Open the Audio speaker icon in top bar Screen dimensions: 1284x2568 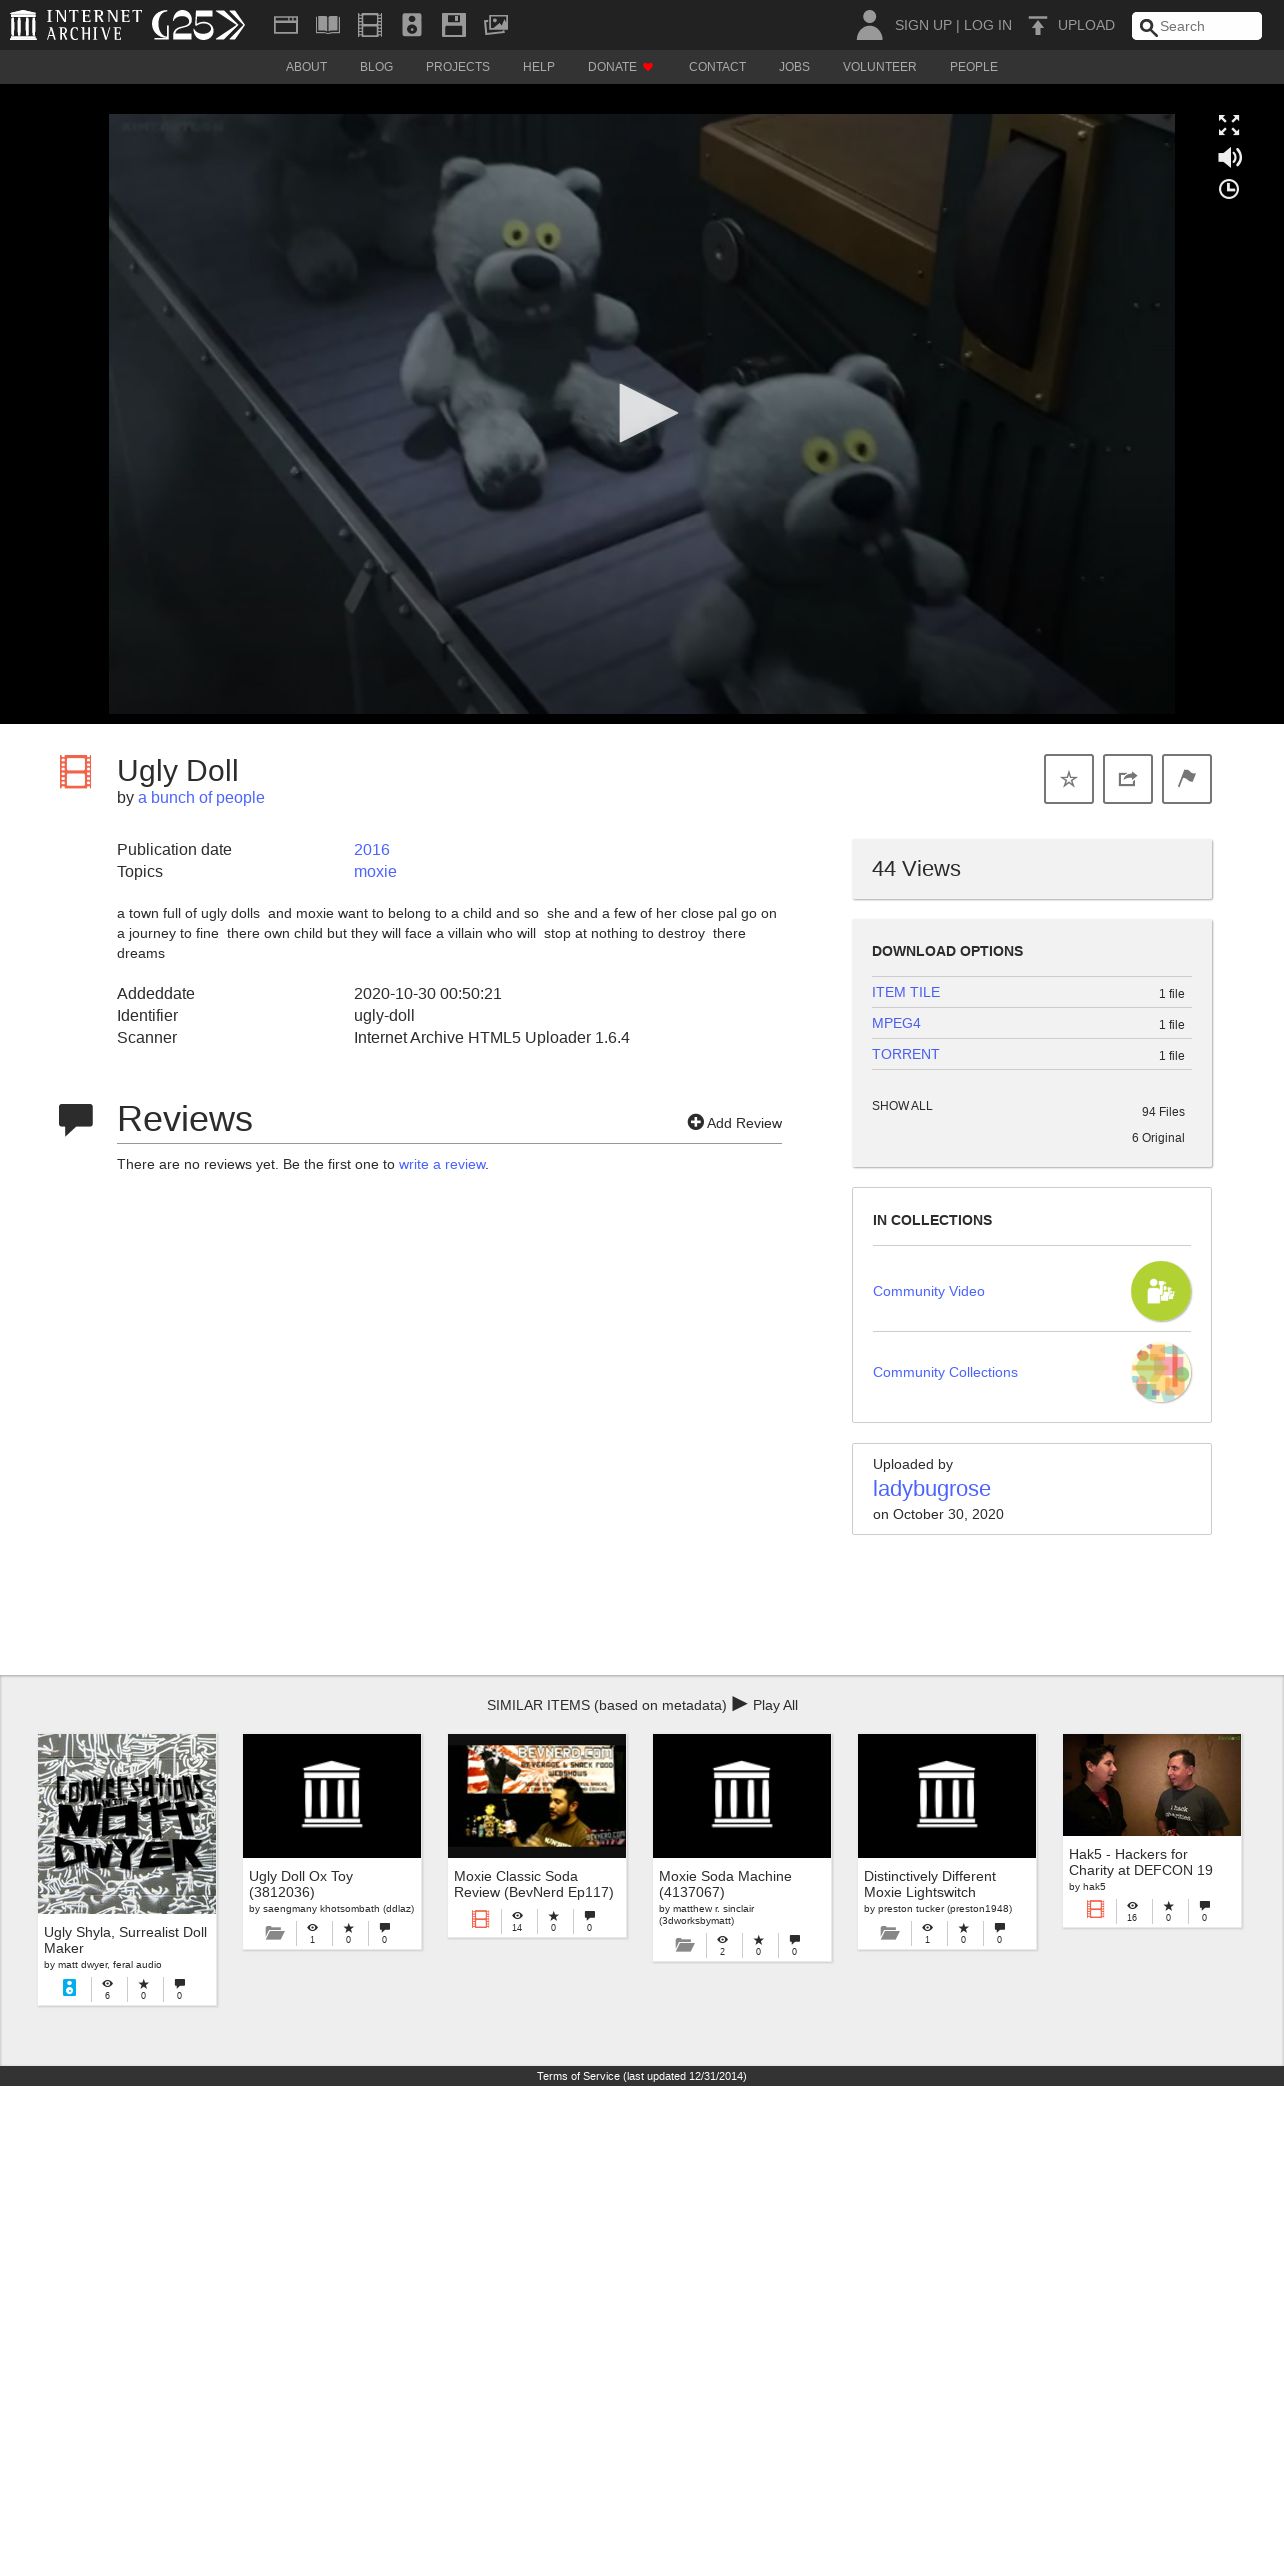pyautogui.click(x=412, y=25)
